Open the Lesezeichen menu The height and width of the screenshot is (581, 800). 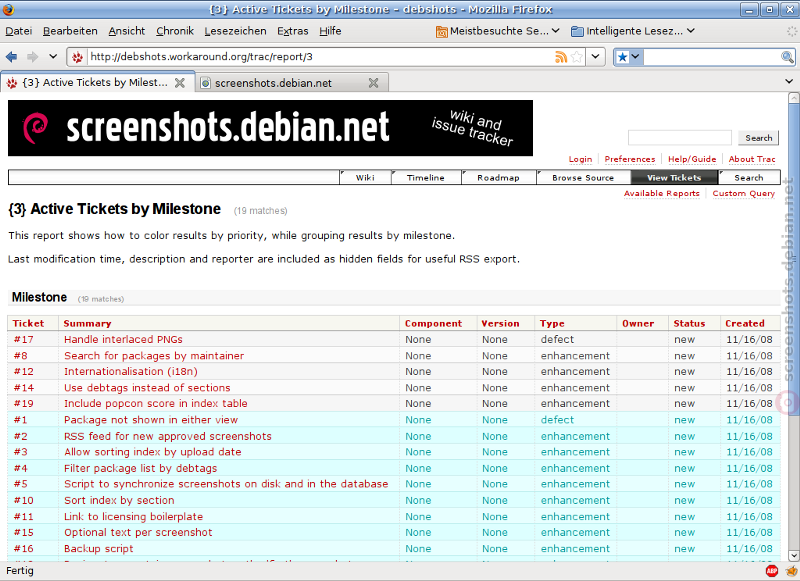(x=235, y=31)
